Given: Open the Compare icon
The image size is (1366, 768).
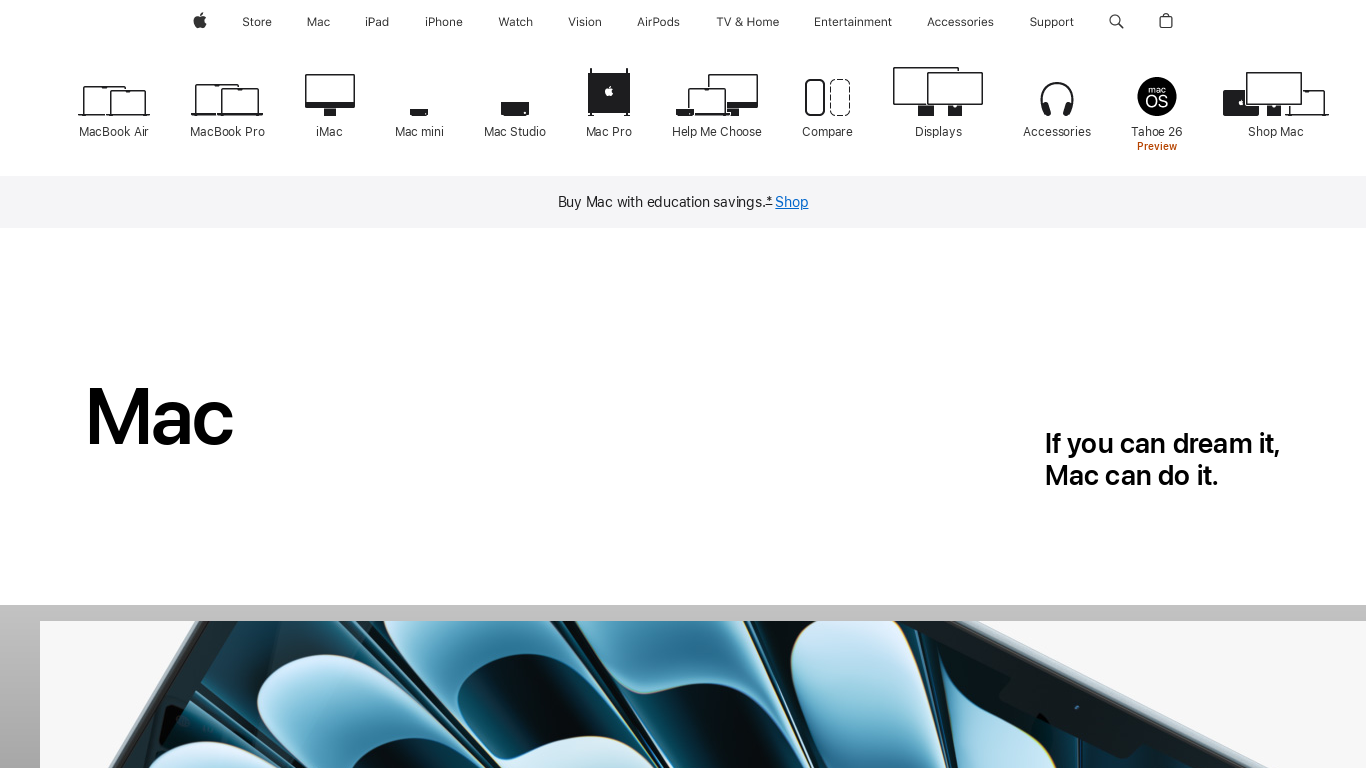Looking at the screenshot, I should click(x=827, y=97).
